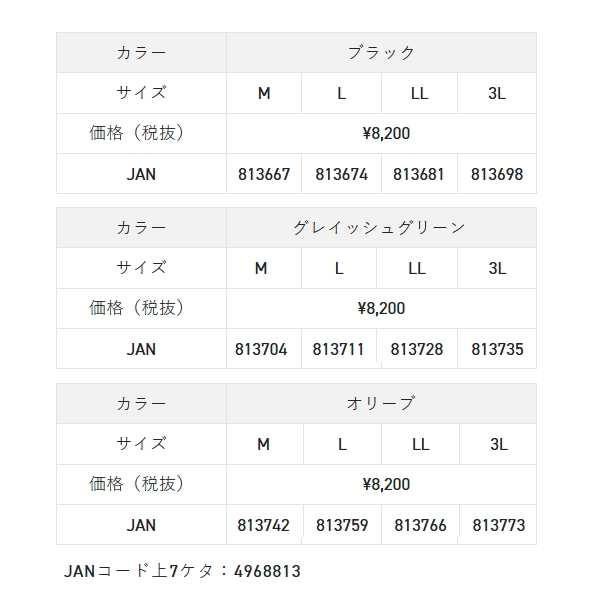The image size is (600, 600).
Task: Select JAN code 813681
Action: pyautogui.click(x=419, y=174)
